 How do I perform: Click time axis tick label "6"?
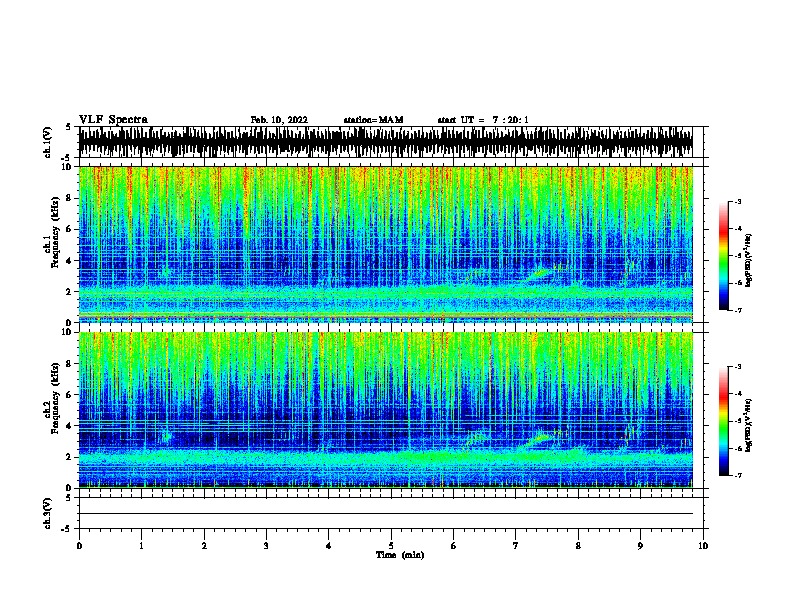[454, 546]
